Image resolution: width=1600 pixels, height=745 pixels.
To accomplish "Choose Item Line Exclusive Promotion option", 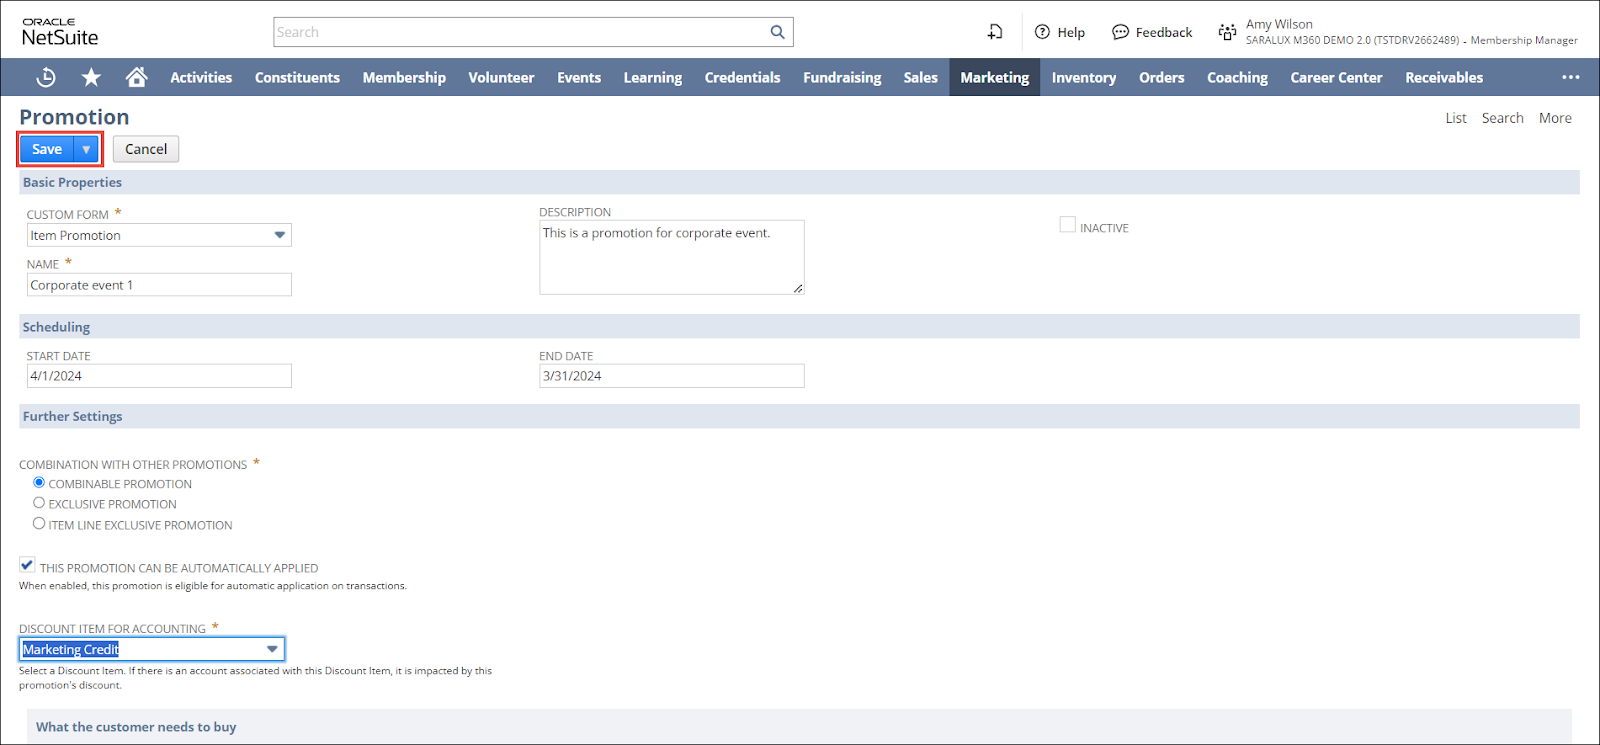I will pyautogui.click(x=39, y=523).
